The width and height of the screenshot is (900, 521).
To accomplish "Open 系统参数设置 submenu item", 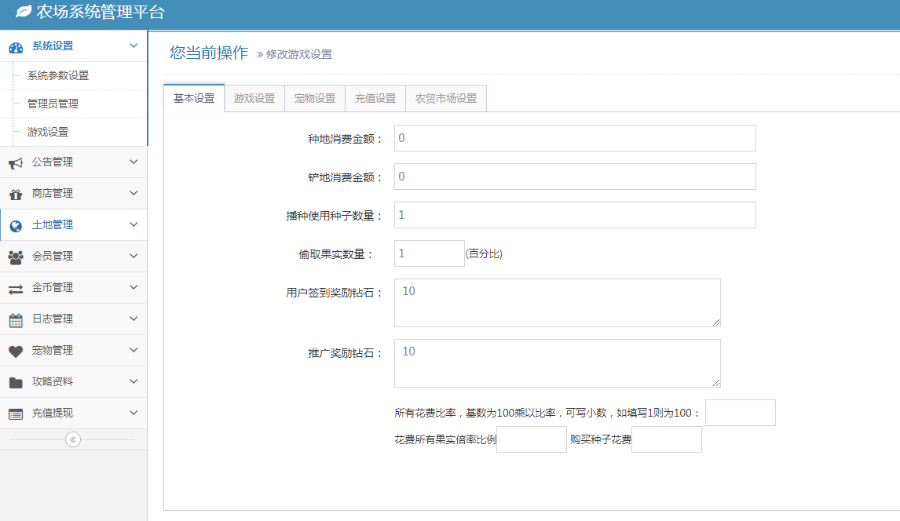I will [58, 76].
